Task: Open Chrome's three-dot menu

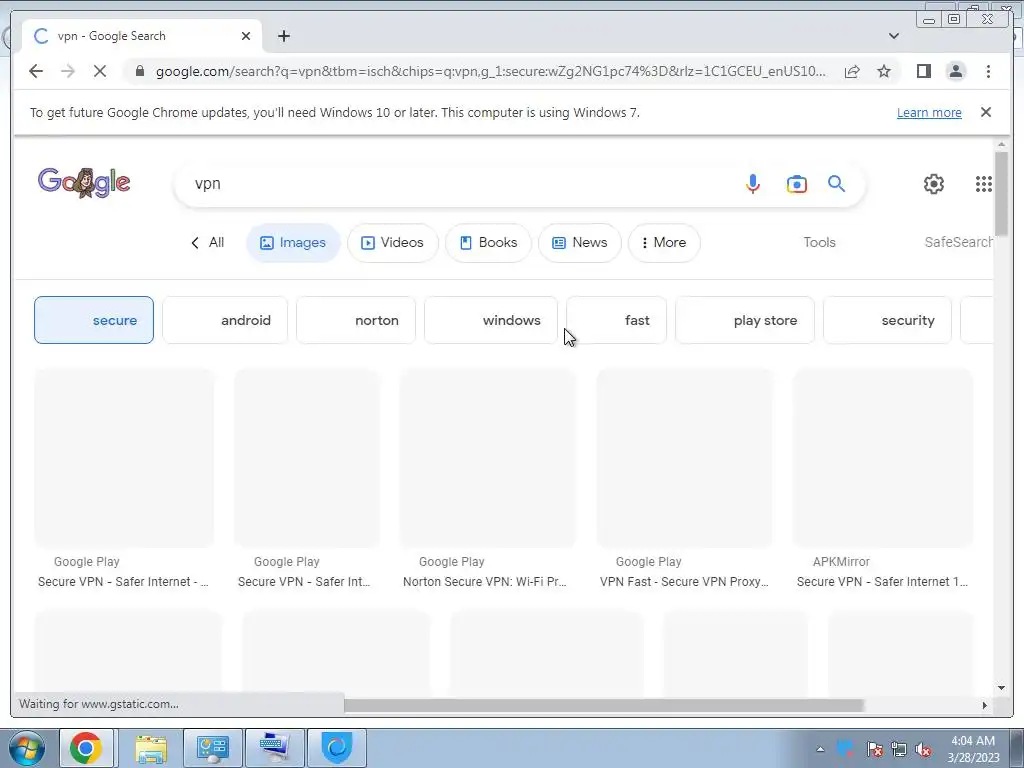Action: coord(988,71)
